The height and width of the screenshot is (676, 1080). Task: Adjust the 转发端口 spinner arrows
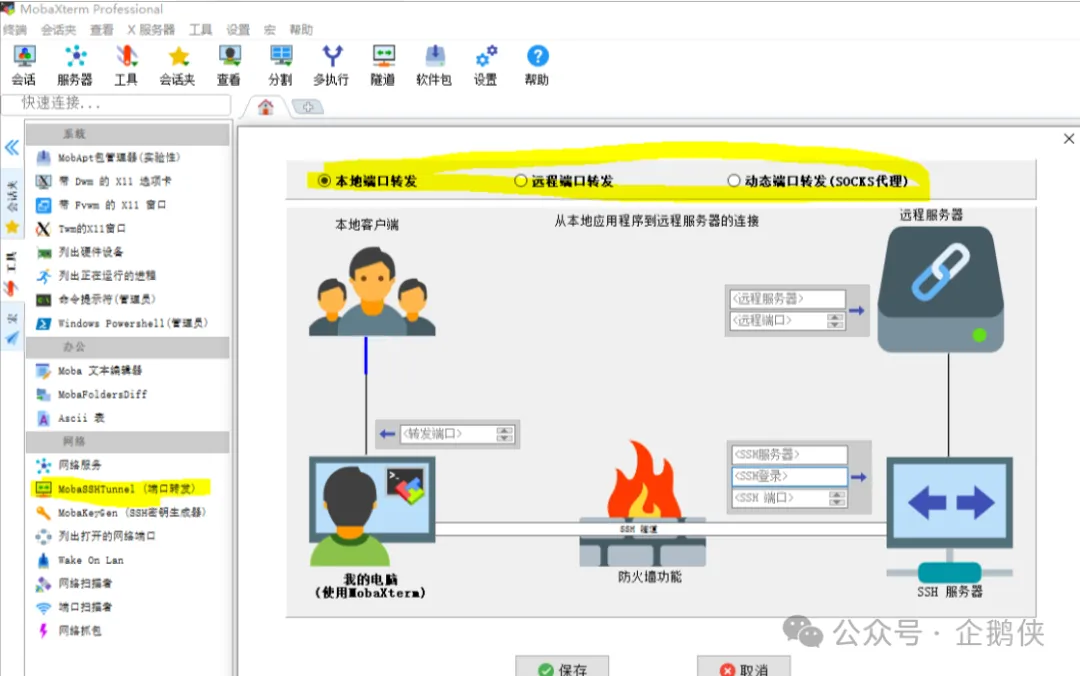pyautogui.click(x=505, y=434)
